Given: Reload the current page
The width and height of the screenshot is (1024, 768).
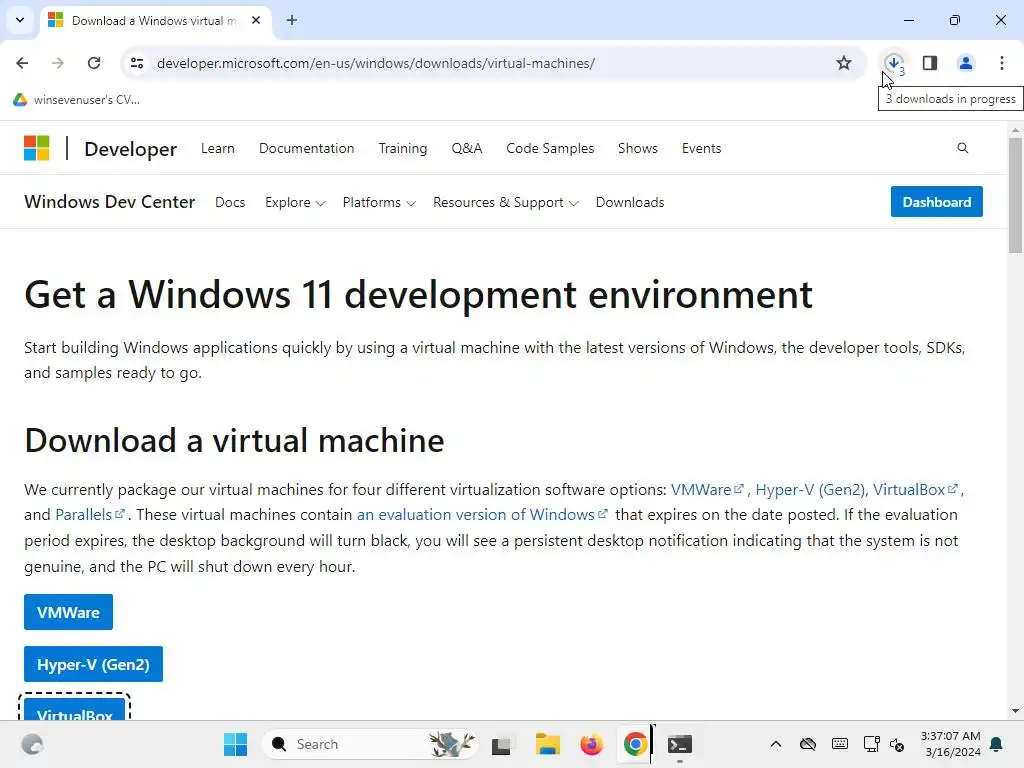Looking at the screenshot, I should point(94,63).
